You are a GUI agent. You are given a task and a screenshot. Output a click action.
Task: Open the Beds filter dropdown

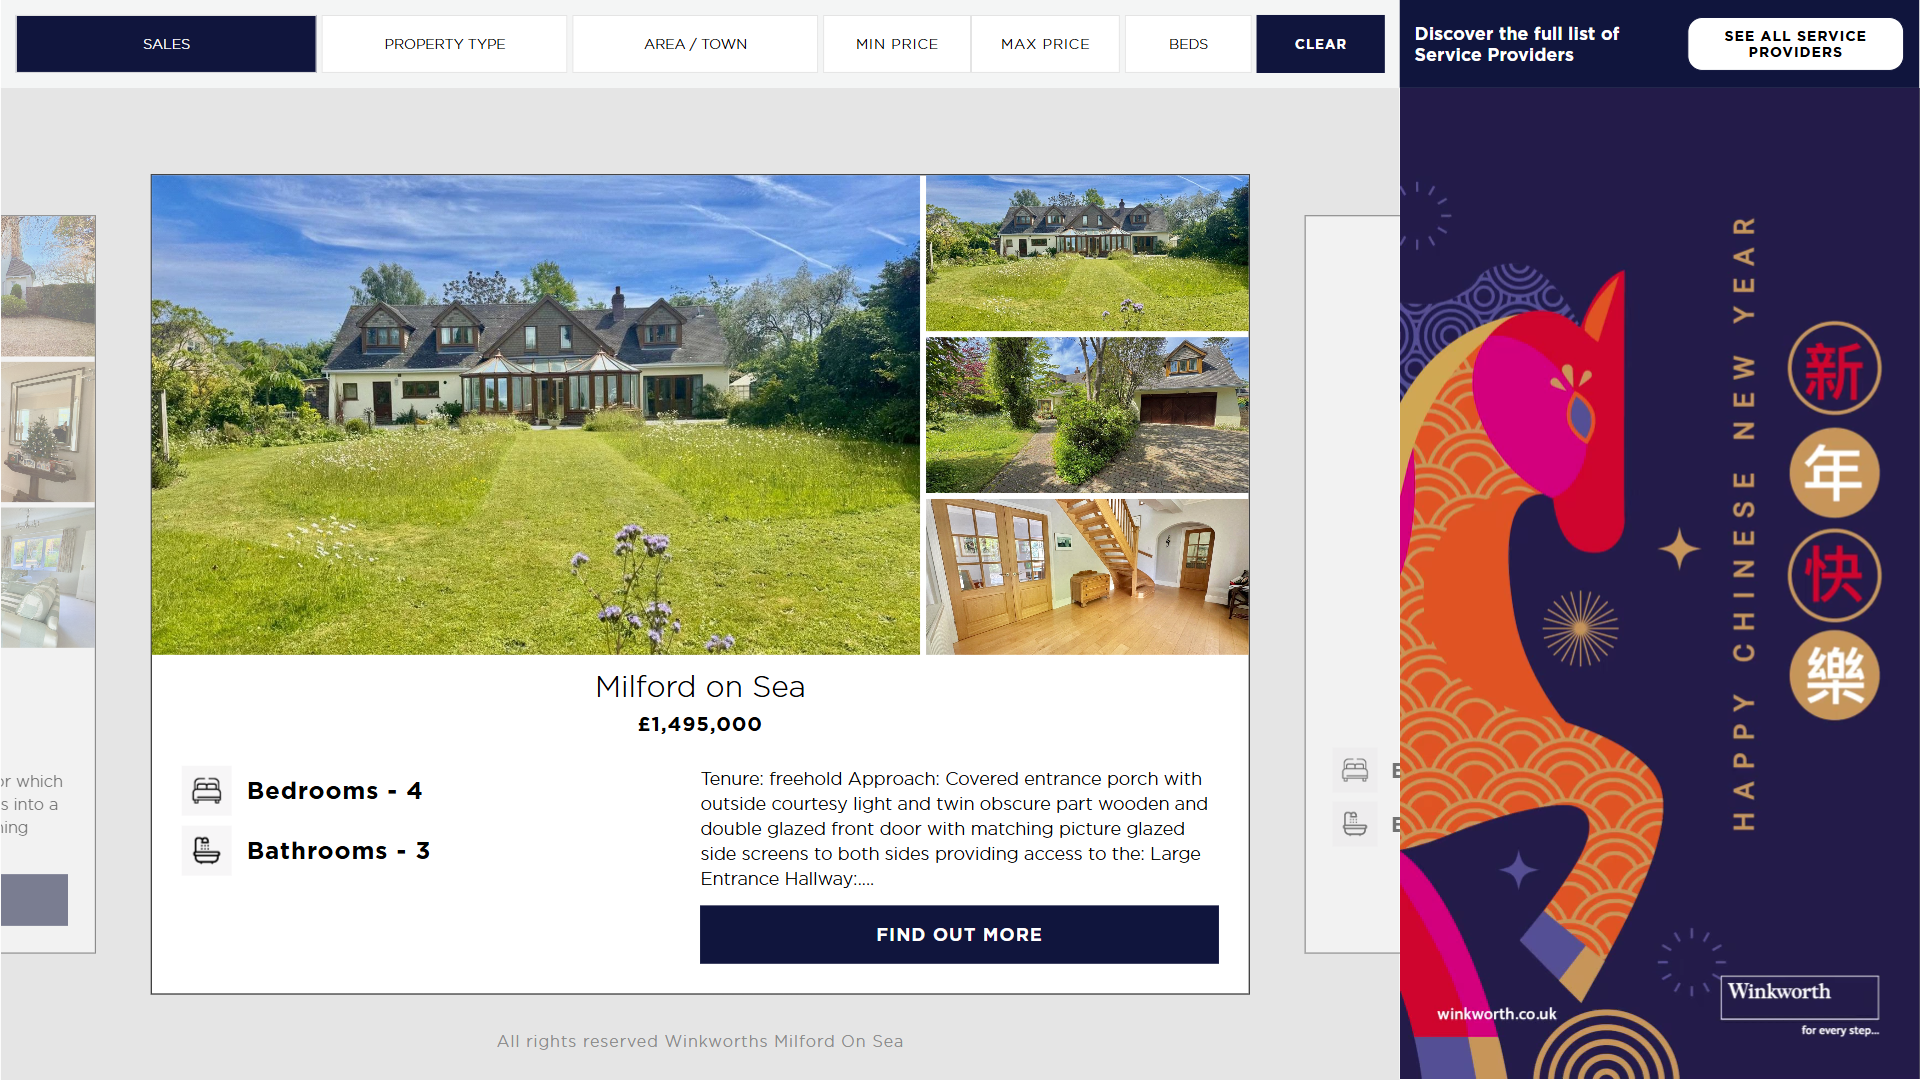pyautogui.click(x=1188, y=44)
